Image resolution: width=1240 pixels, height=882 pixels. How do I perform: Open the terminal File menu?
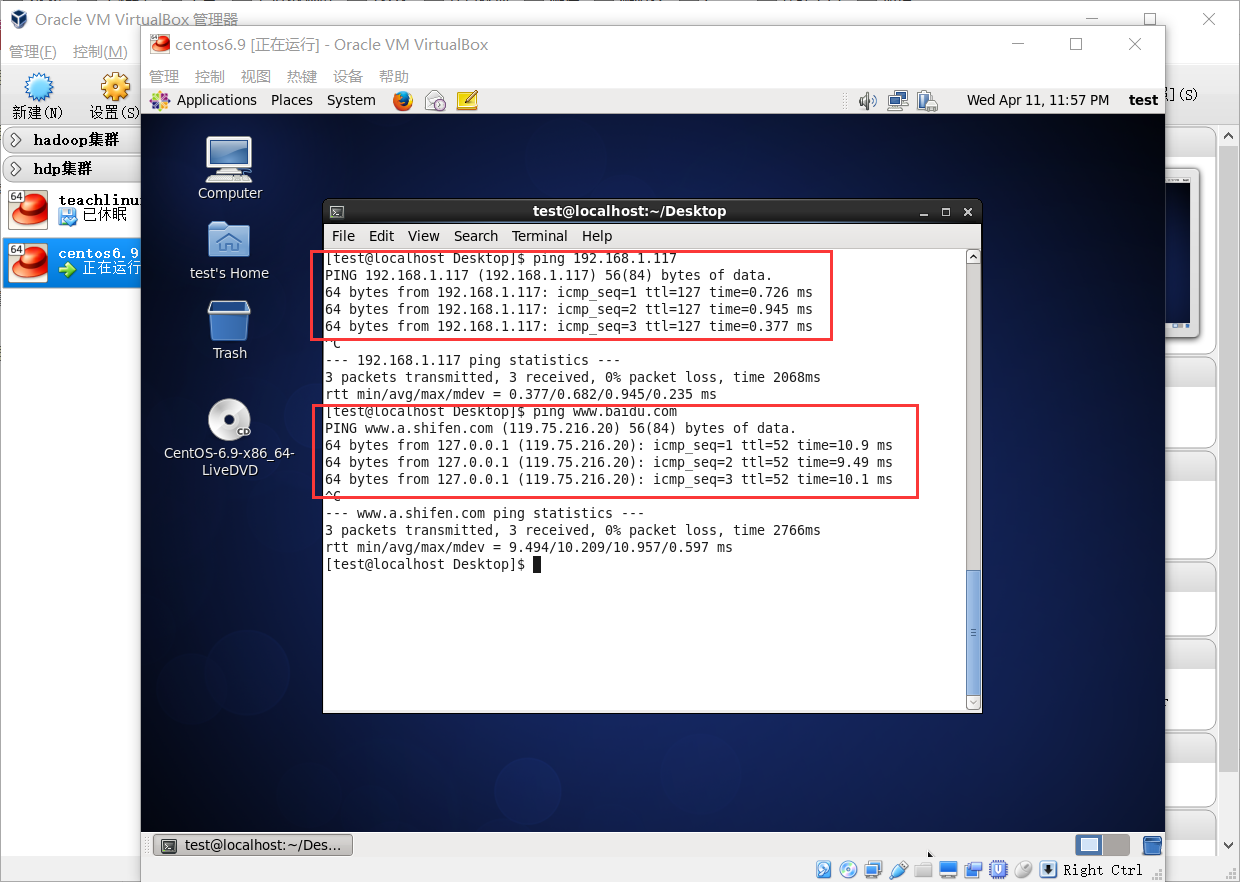pos(343,236)
